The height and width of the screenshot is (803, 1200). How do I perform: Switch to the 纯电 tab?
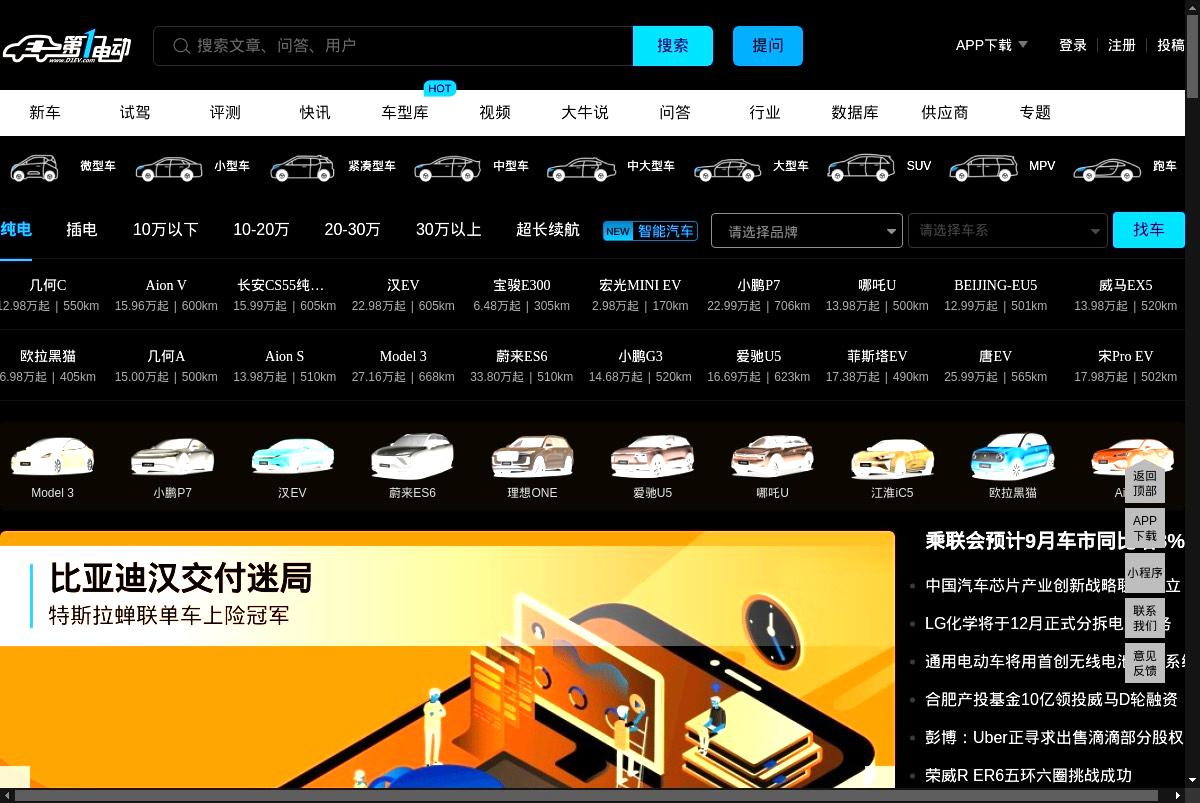pos(16,230)
